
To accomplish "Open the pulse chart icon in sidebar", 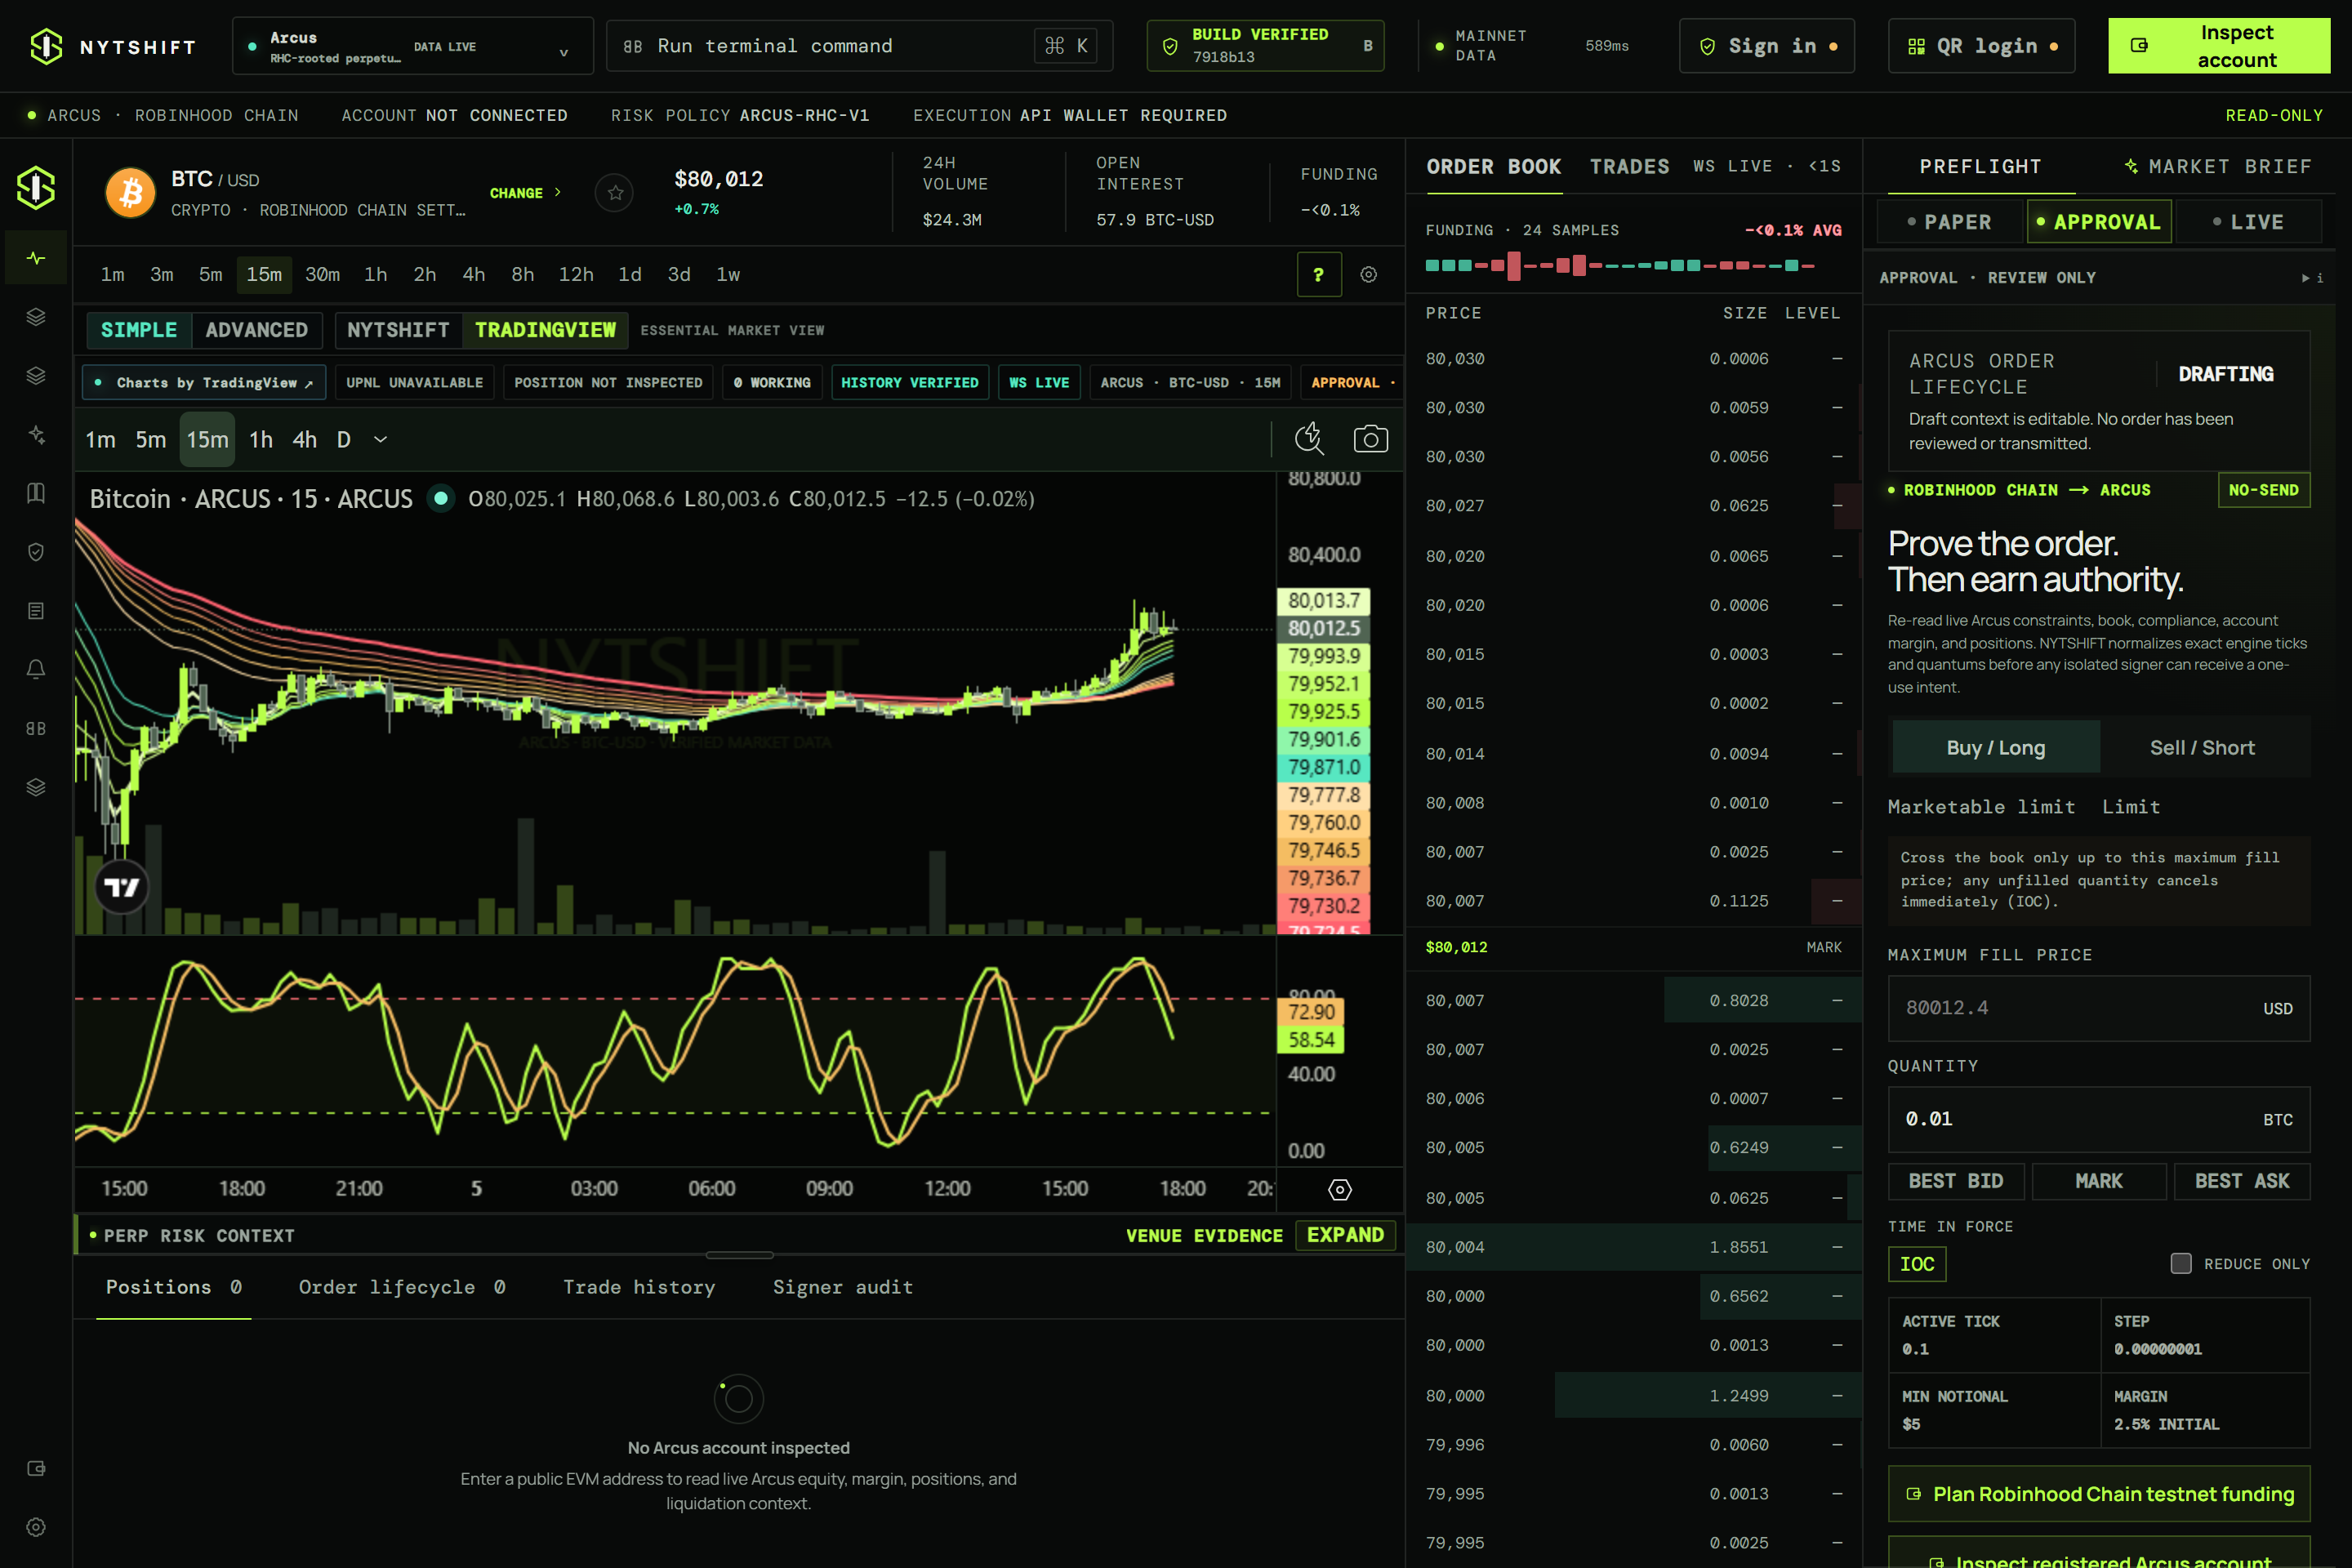I will (36, 258).
